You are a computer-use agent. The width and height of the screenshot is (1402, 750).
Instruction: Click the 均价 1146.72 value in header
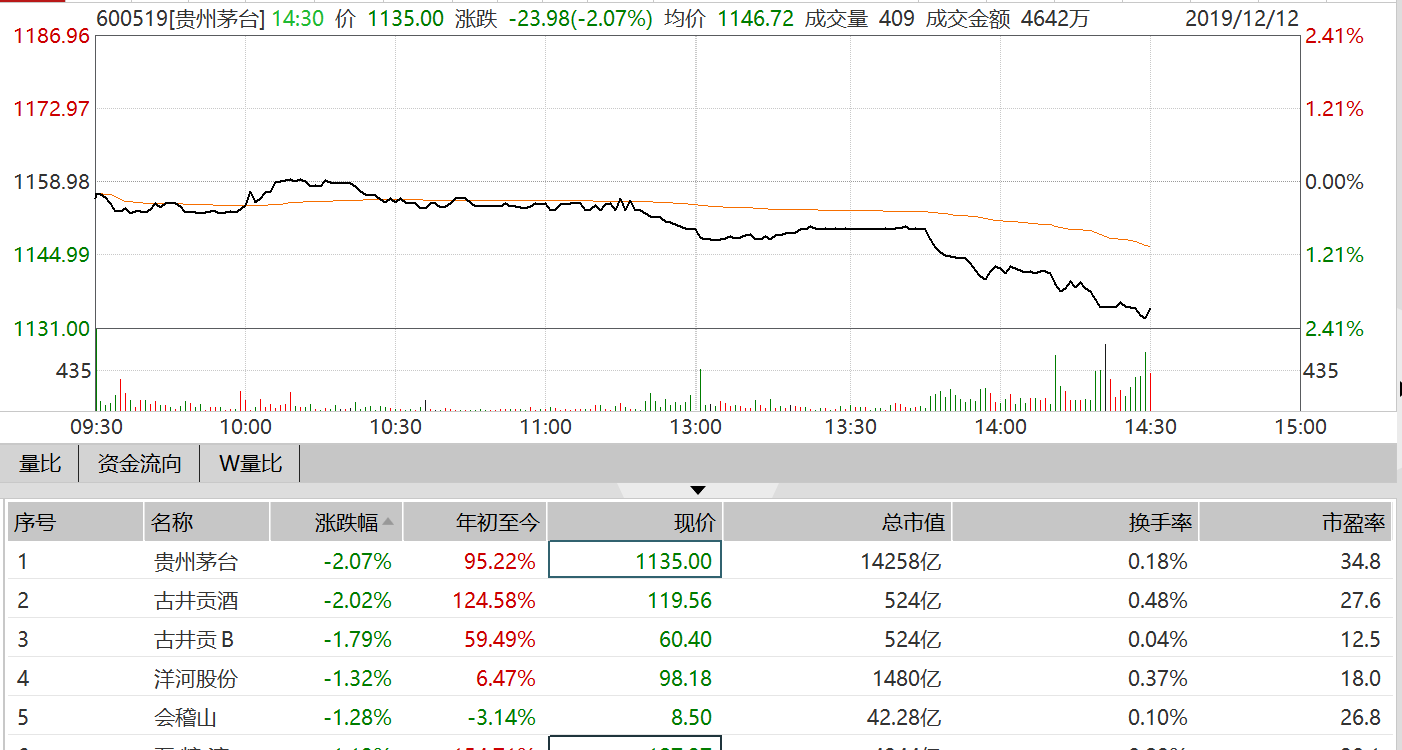[755, 18]
